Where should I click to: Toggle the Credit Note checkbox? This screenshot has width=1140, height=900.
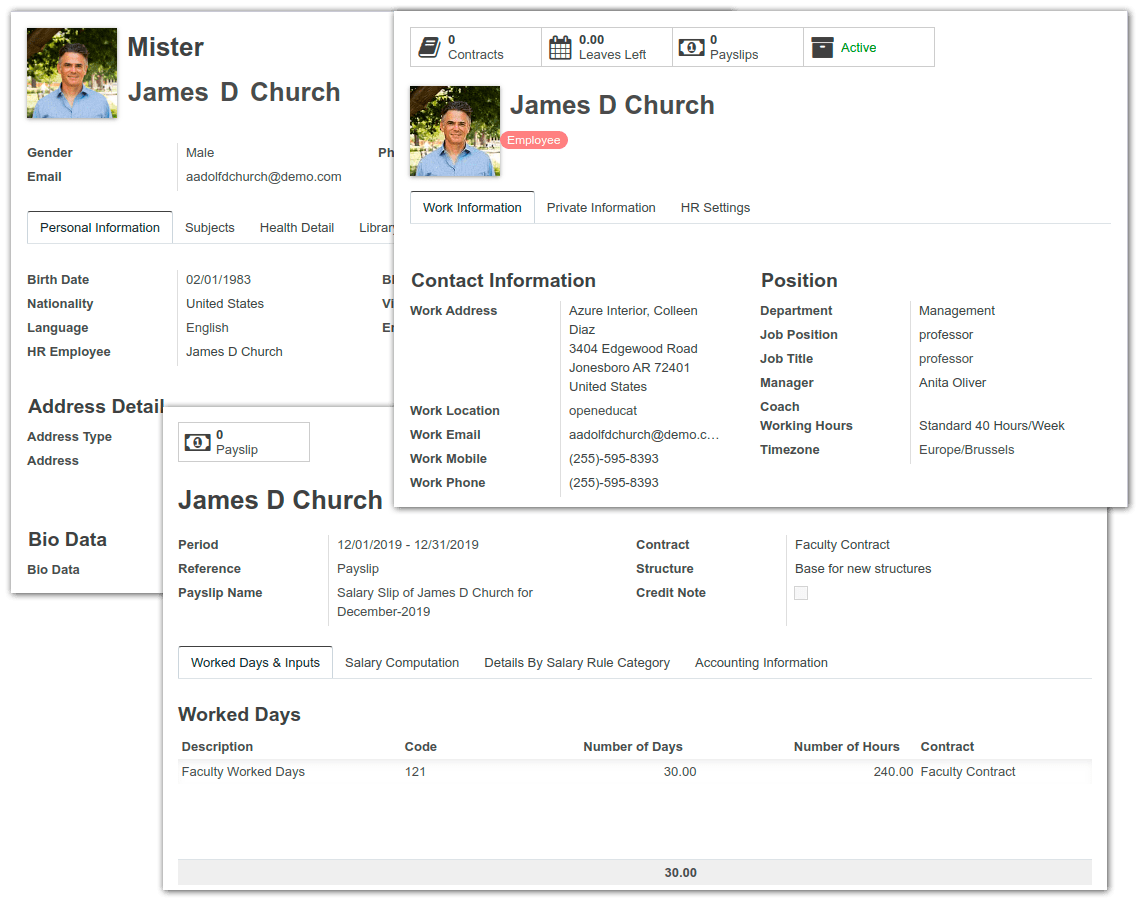(801, 593)
